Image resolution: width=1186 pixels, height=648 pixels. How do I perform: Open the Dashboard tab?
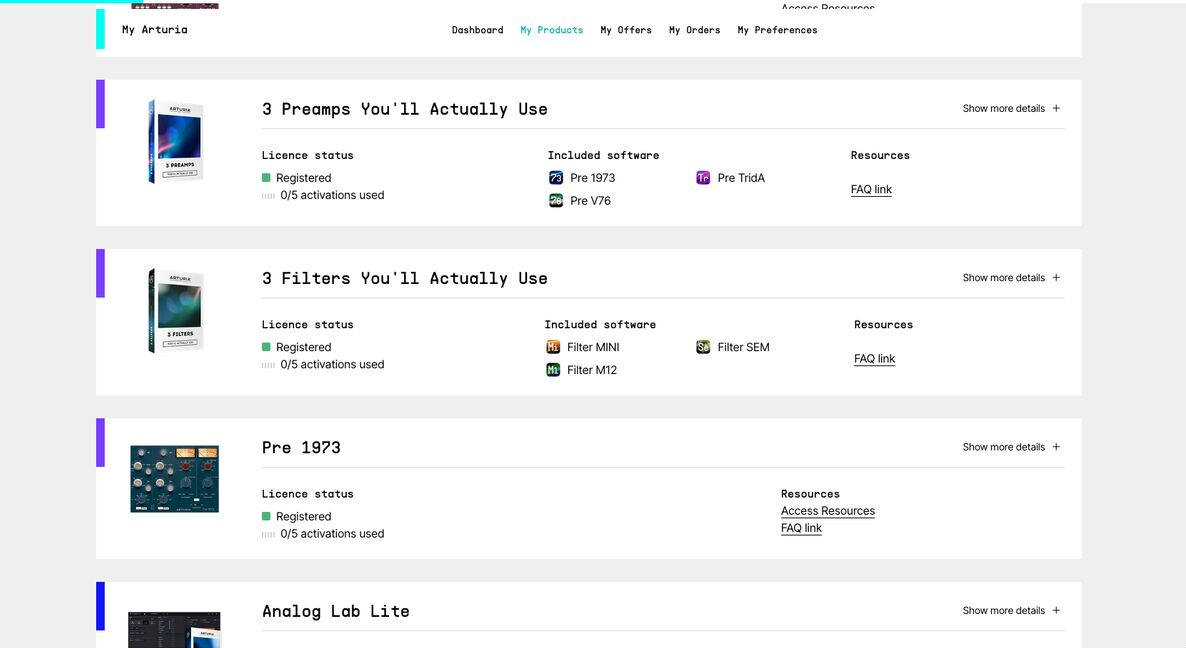477,30
